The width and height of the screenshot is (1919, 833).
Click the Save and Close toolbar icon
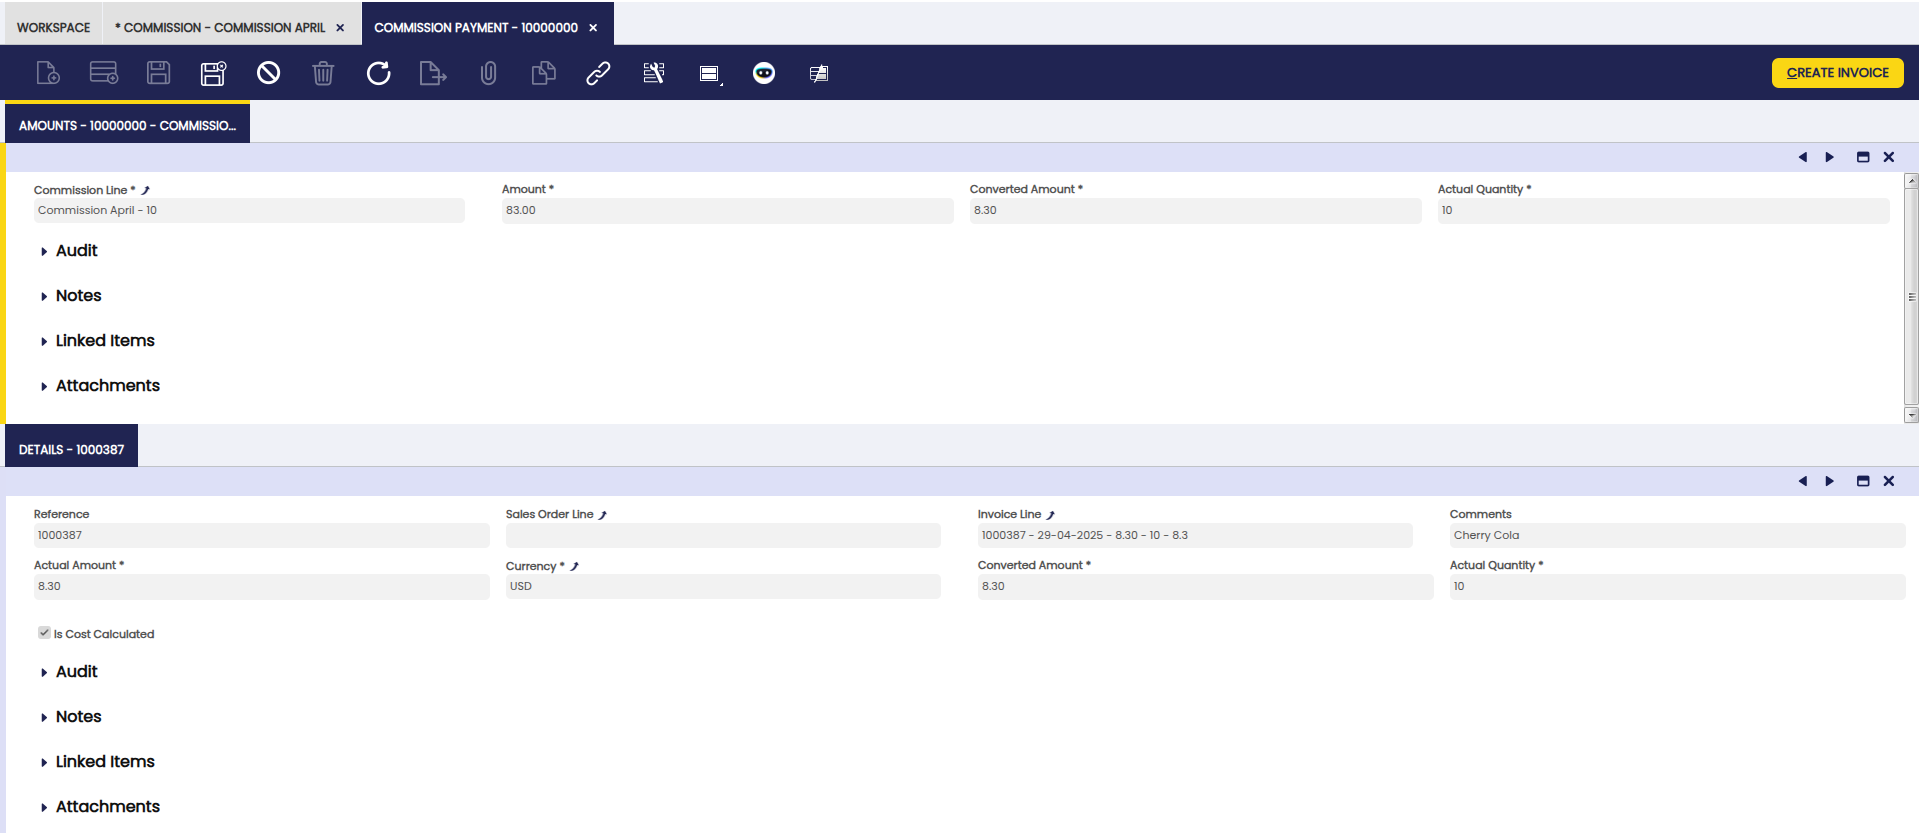[x=213, y=73]
